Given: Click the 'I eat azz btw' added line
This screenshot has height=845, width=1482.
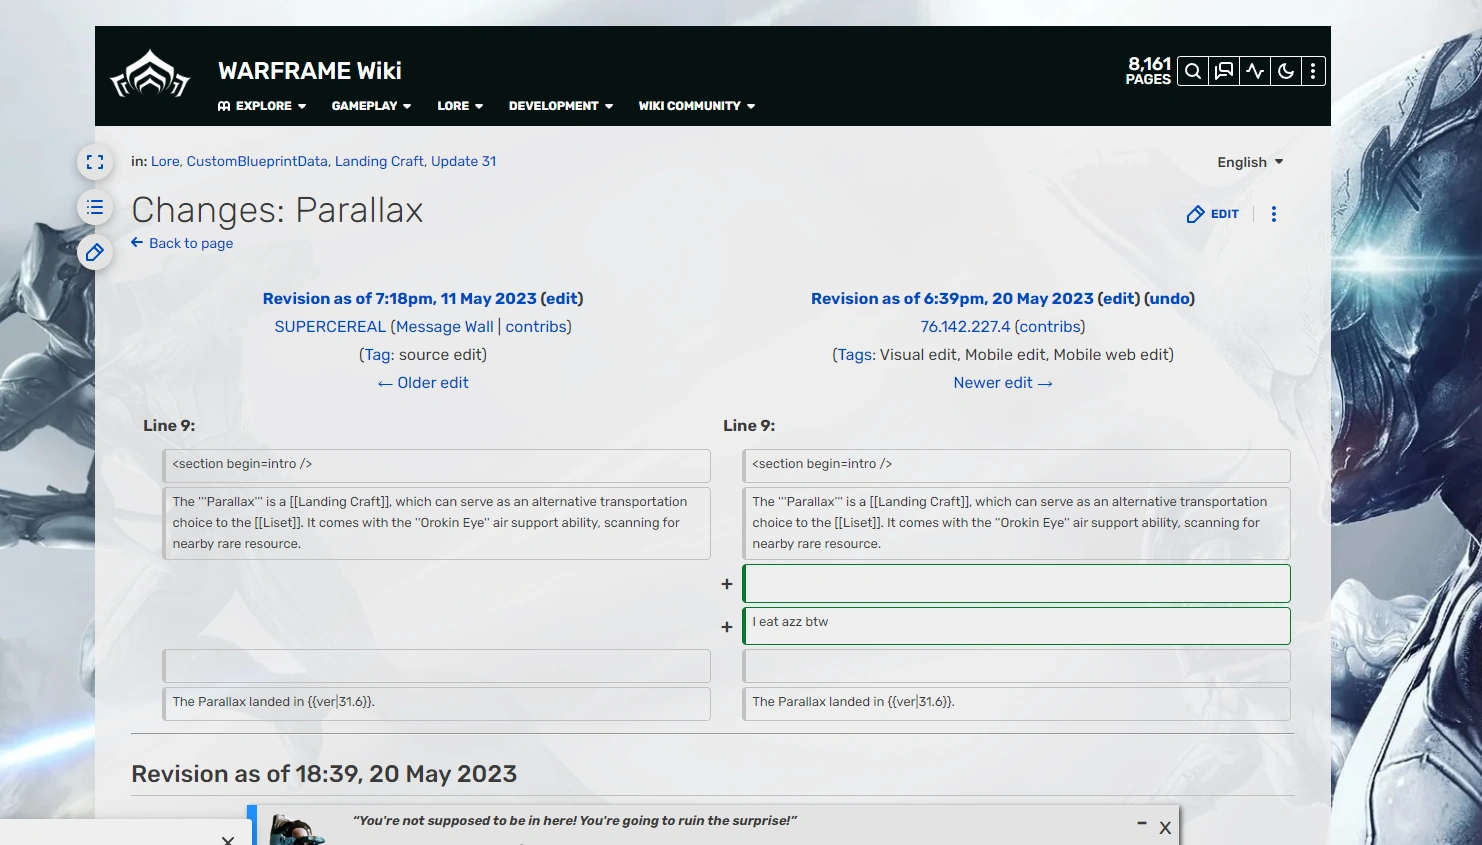Looking at the screenshot, I should (1016, 626).
